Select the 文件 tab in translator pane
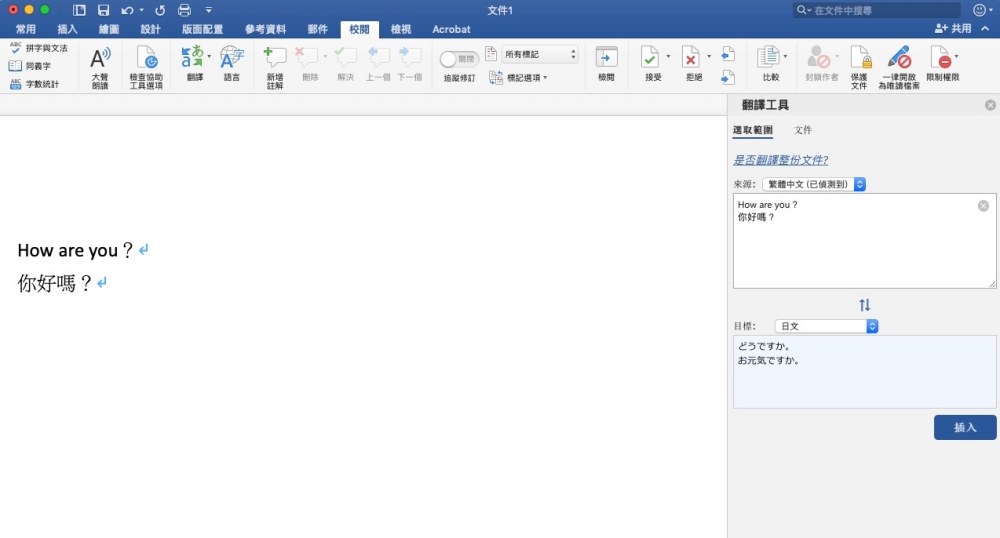The width and height of the screenshot is (1000, 538). [803, 130]
